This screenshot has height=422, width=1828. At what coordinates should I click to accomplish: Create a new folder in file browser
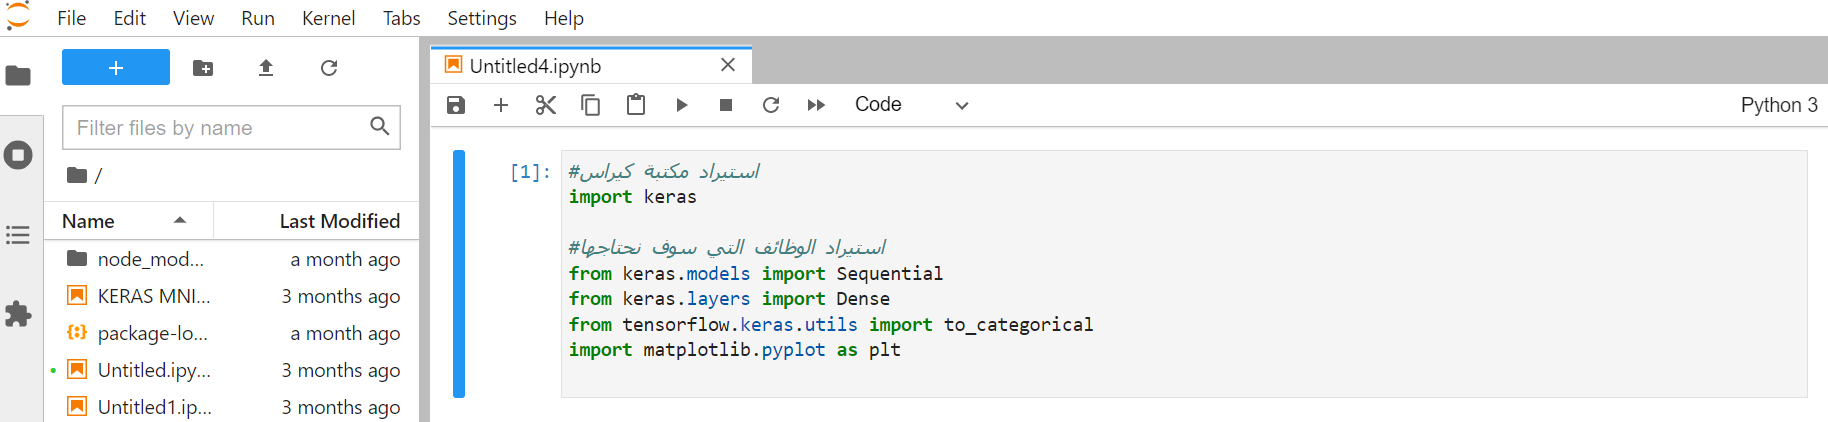coord(203,68)
